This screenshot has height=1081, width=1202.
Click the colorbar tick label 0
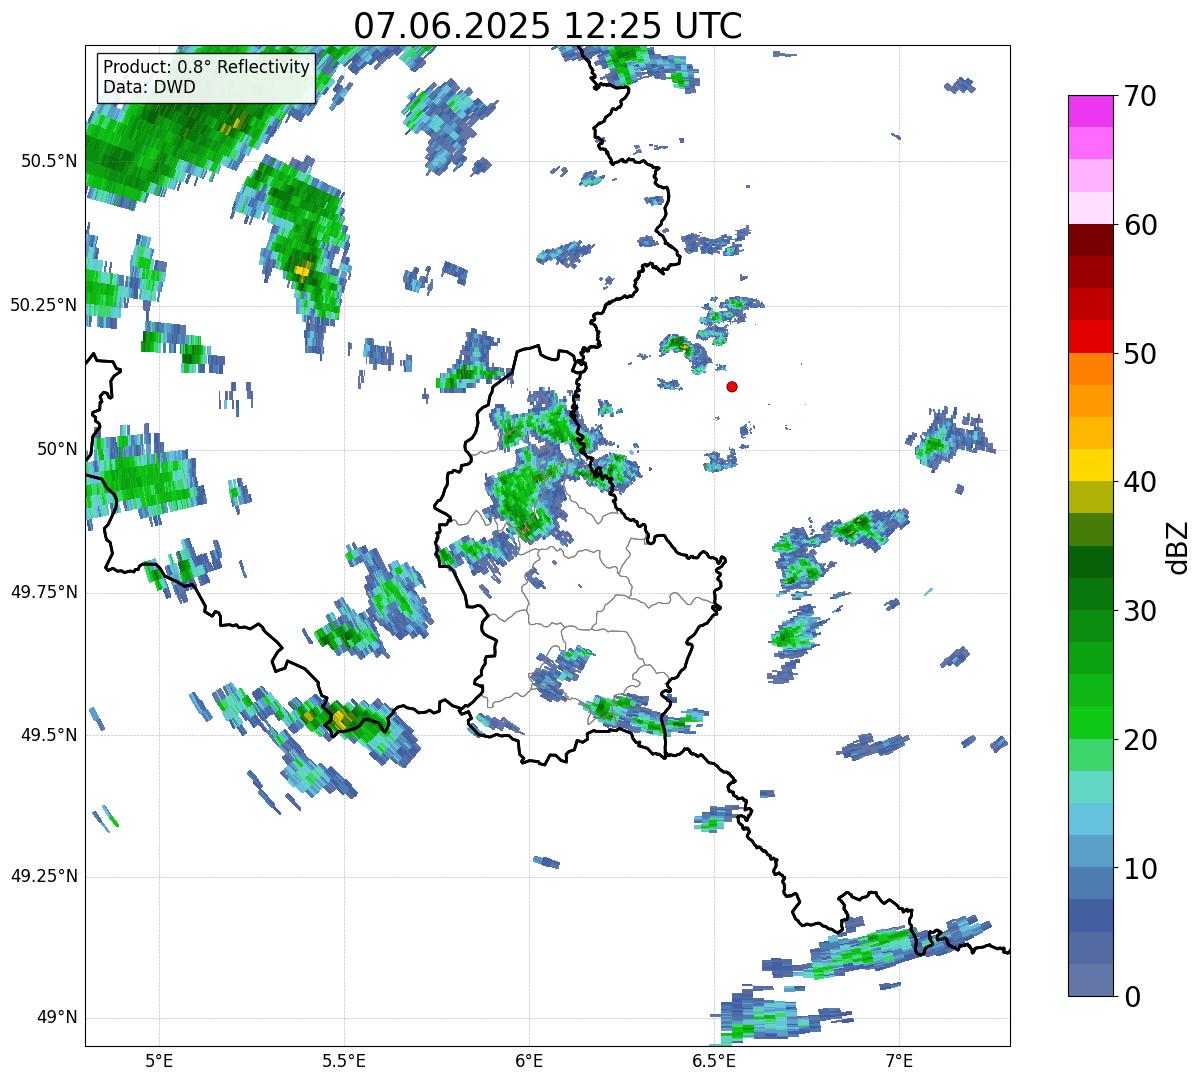[x=1132, y=998]
